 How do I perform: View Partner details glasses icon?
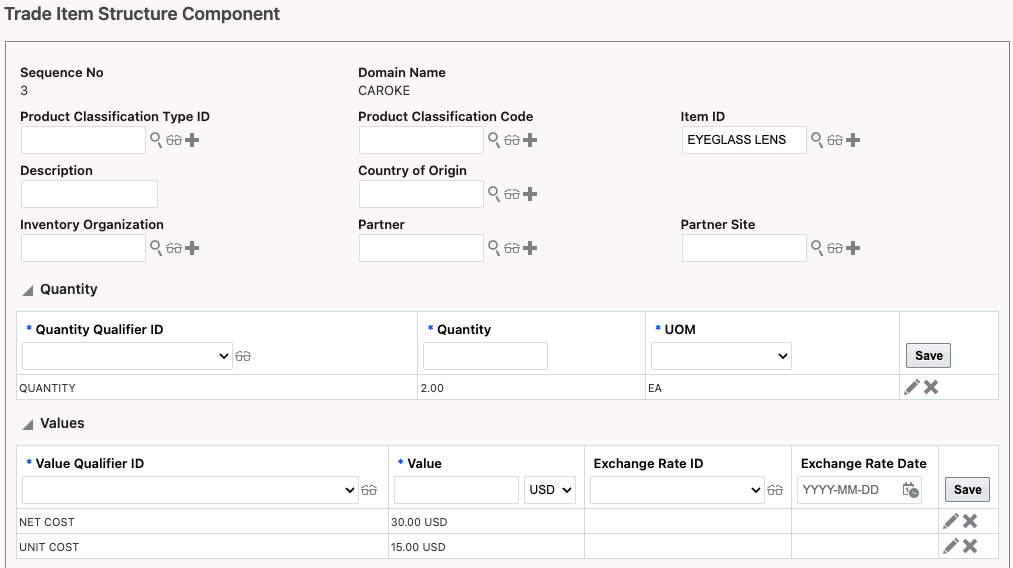512,248
